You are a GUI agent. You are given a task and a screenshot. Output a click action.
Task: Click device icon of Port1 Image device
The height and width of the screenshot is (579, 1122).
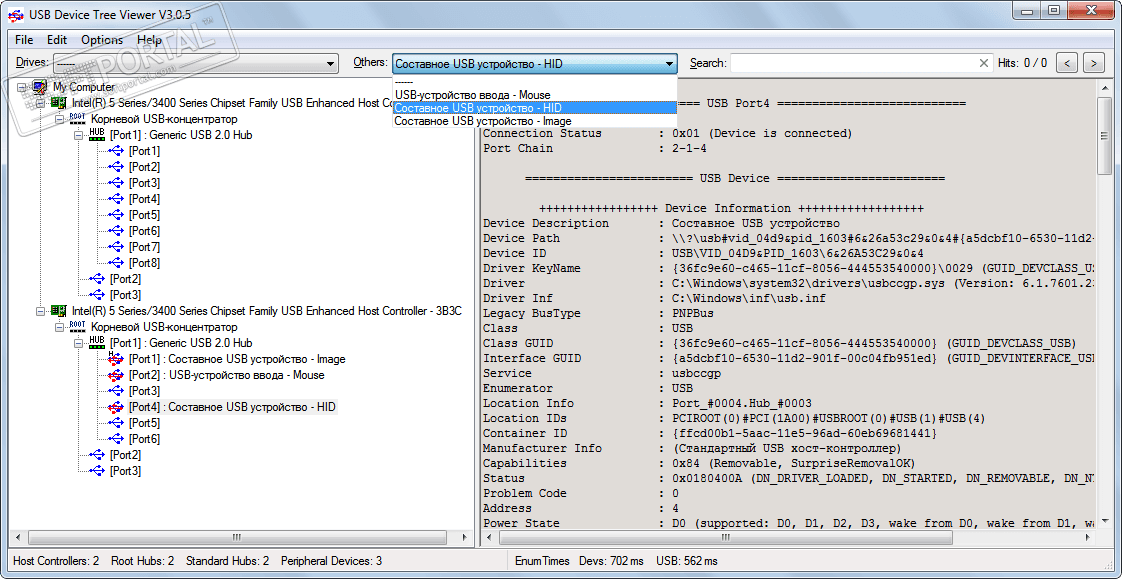[115, 359]
